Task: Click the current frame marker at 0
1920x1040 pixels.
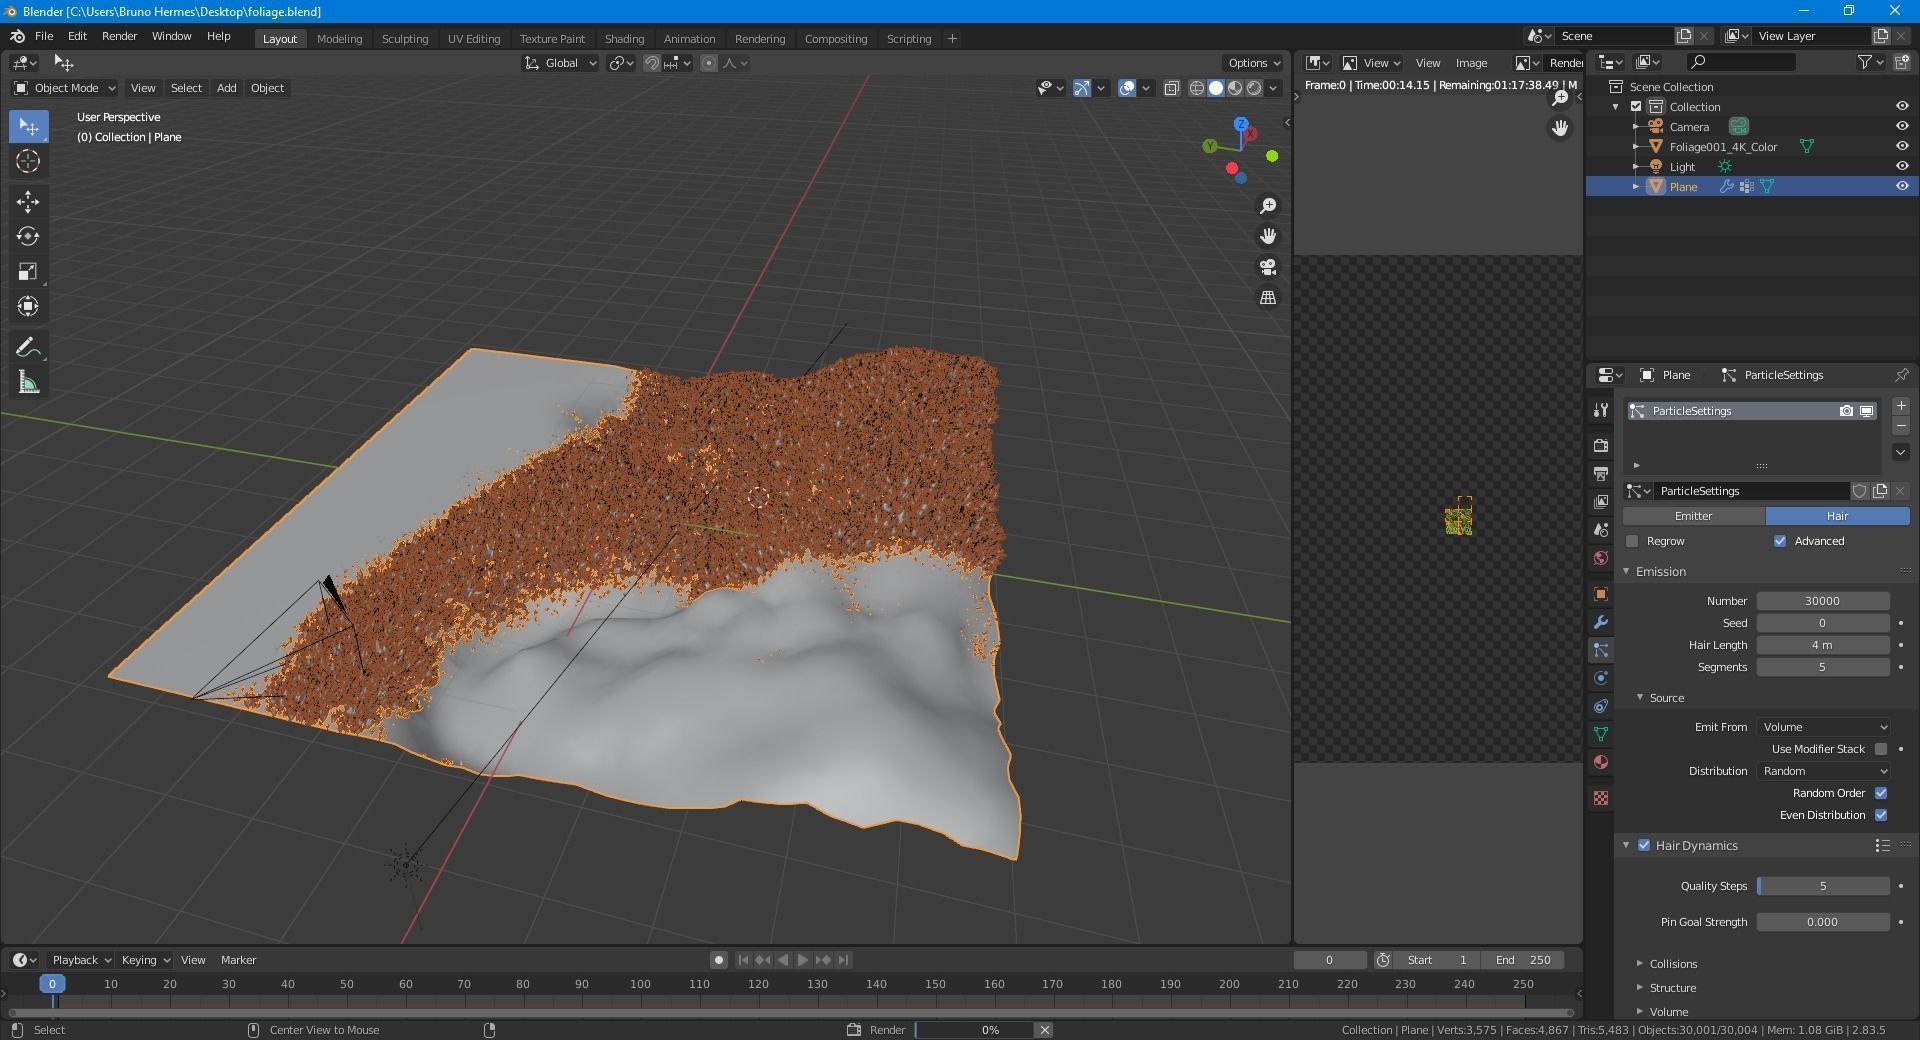Action: [52, 984]
